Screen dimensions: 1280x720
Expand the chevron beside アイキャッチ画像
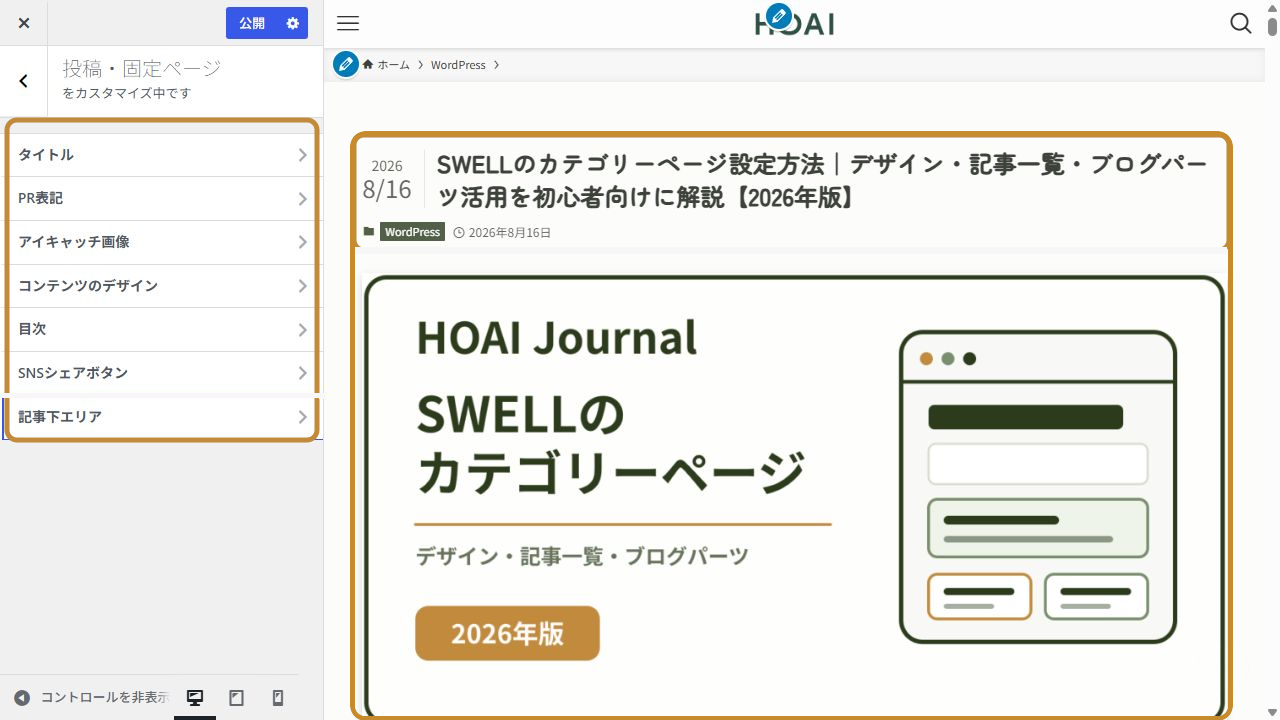coord(302,242)
